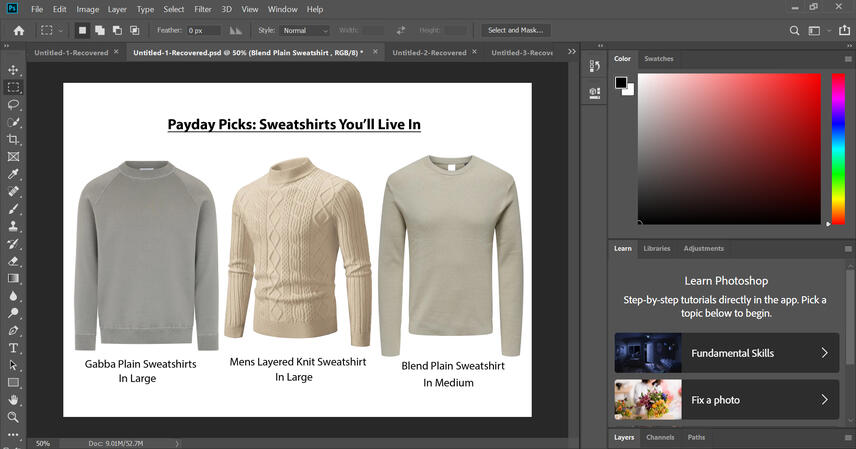Open the Layers panel options menu
856x449 pixels.
point(848,438)
